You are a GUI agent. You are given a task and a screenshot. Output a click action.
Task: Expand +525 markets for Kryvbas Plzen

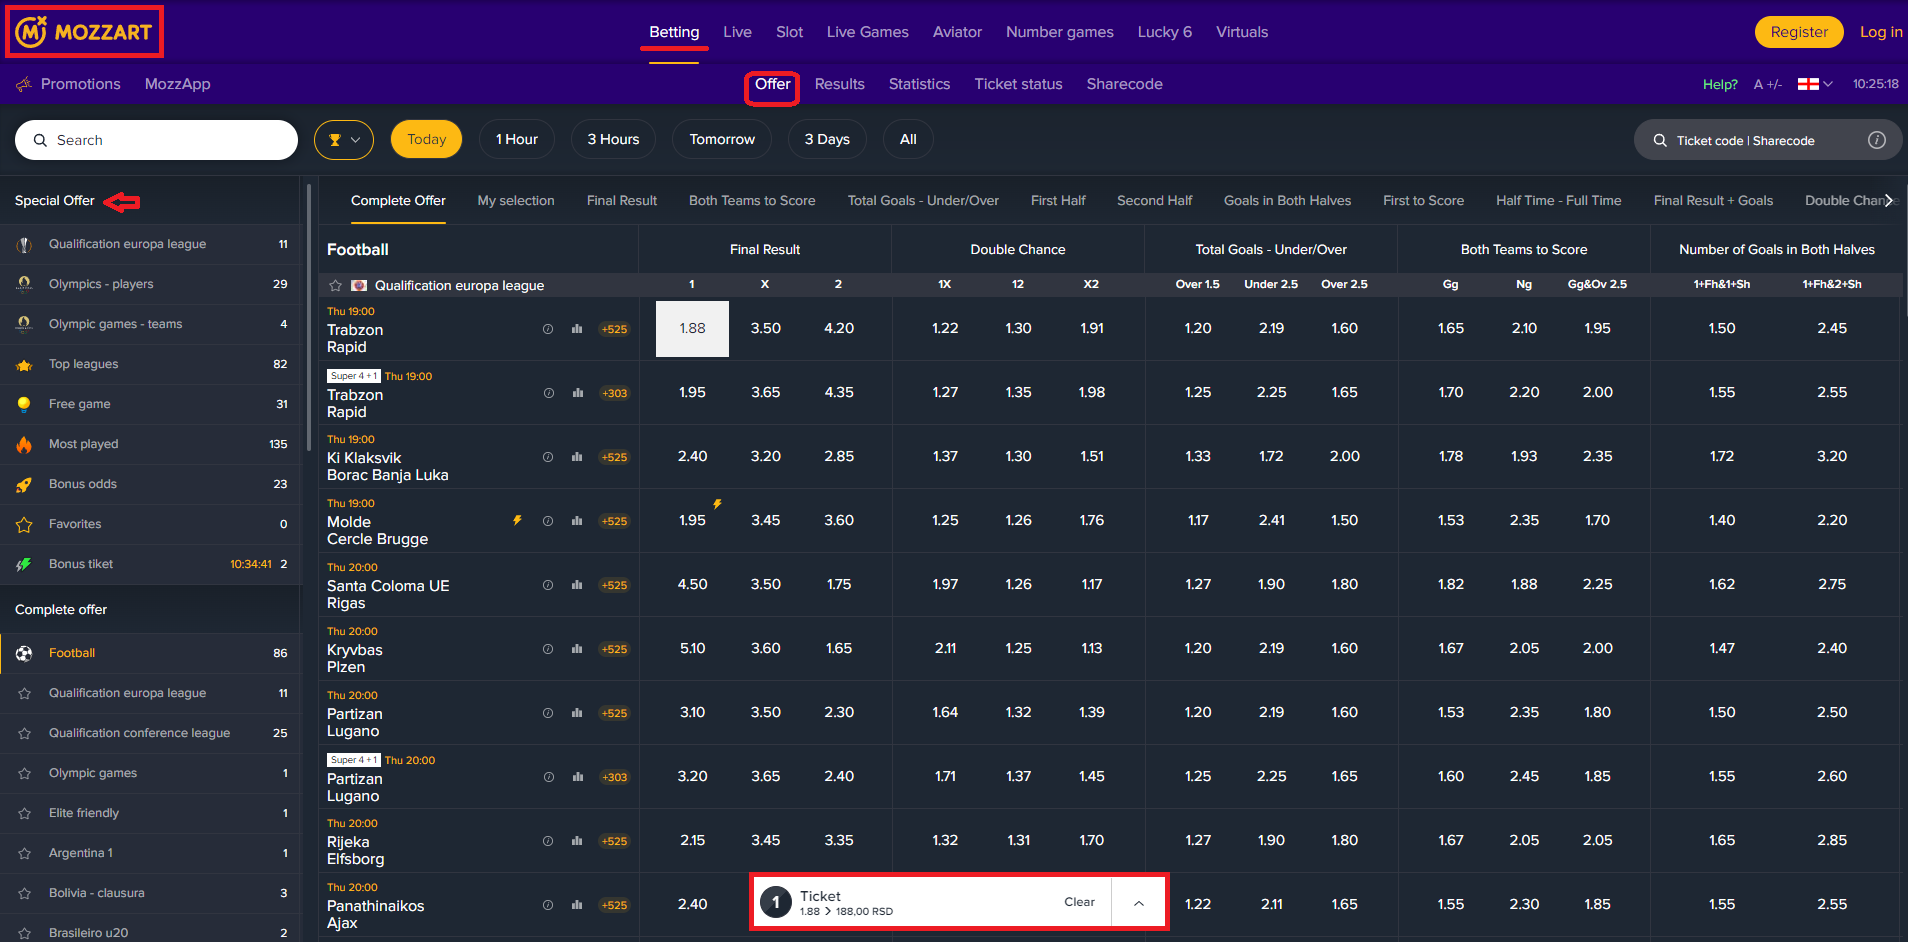tap(614, 649)
